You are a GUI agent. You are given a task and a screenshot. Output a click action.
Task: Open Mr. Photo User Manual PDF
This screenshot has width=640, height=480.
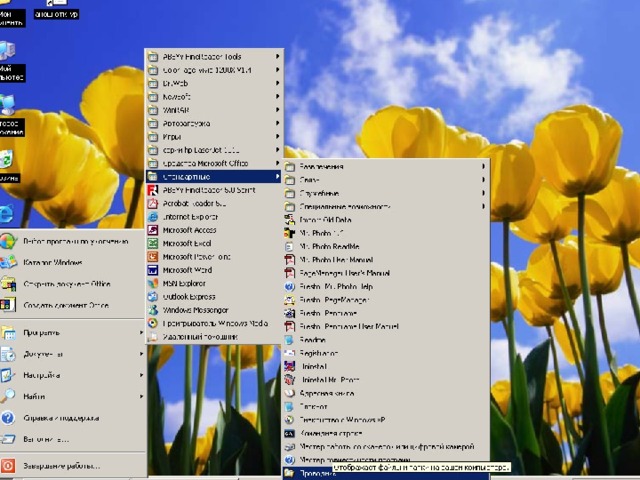tap(386, 260)
